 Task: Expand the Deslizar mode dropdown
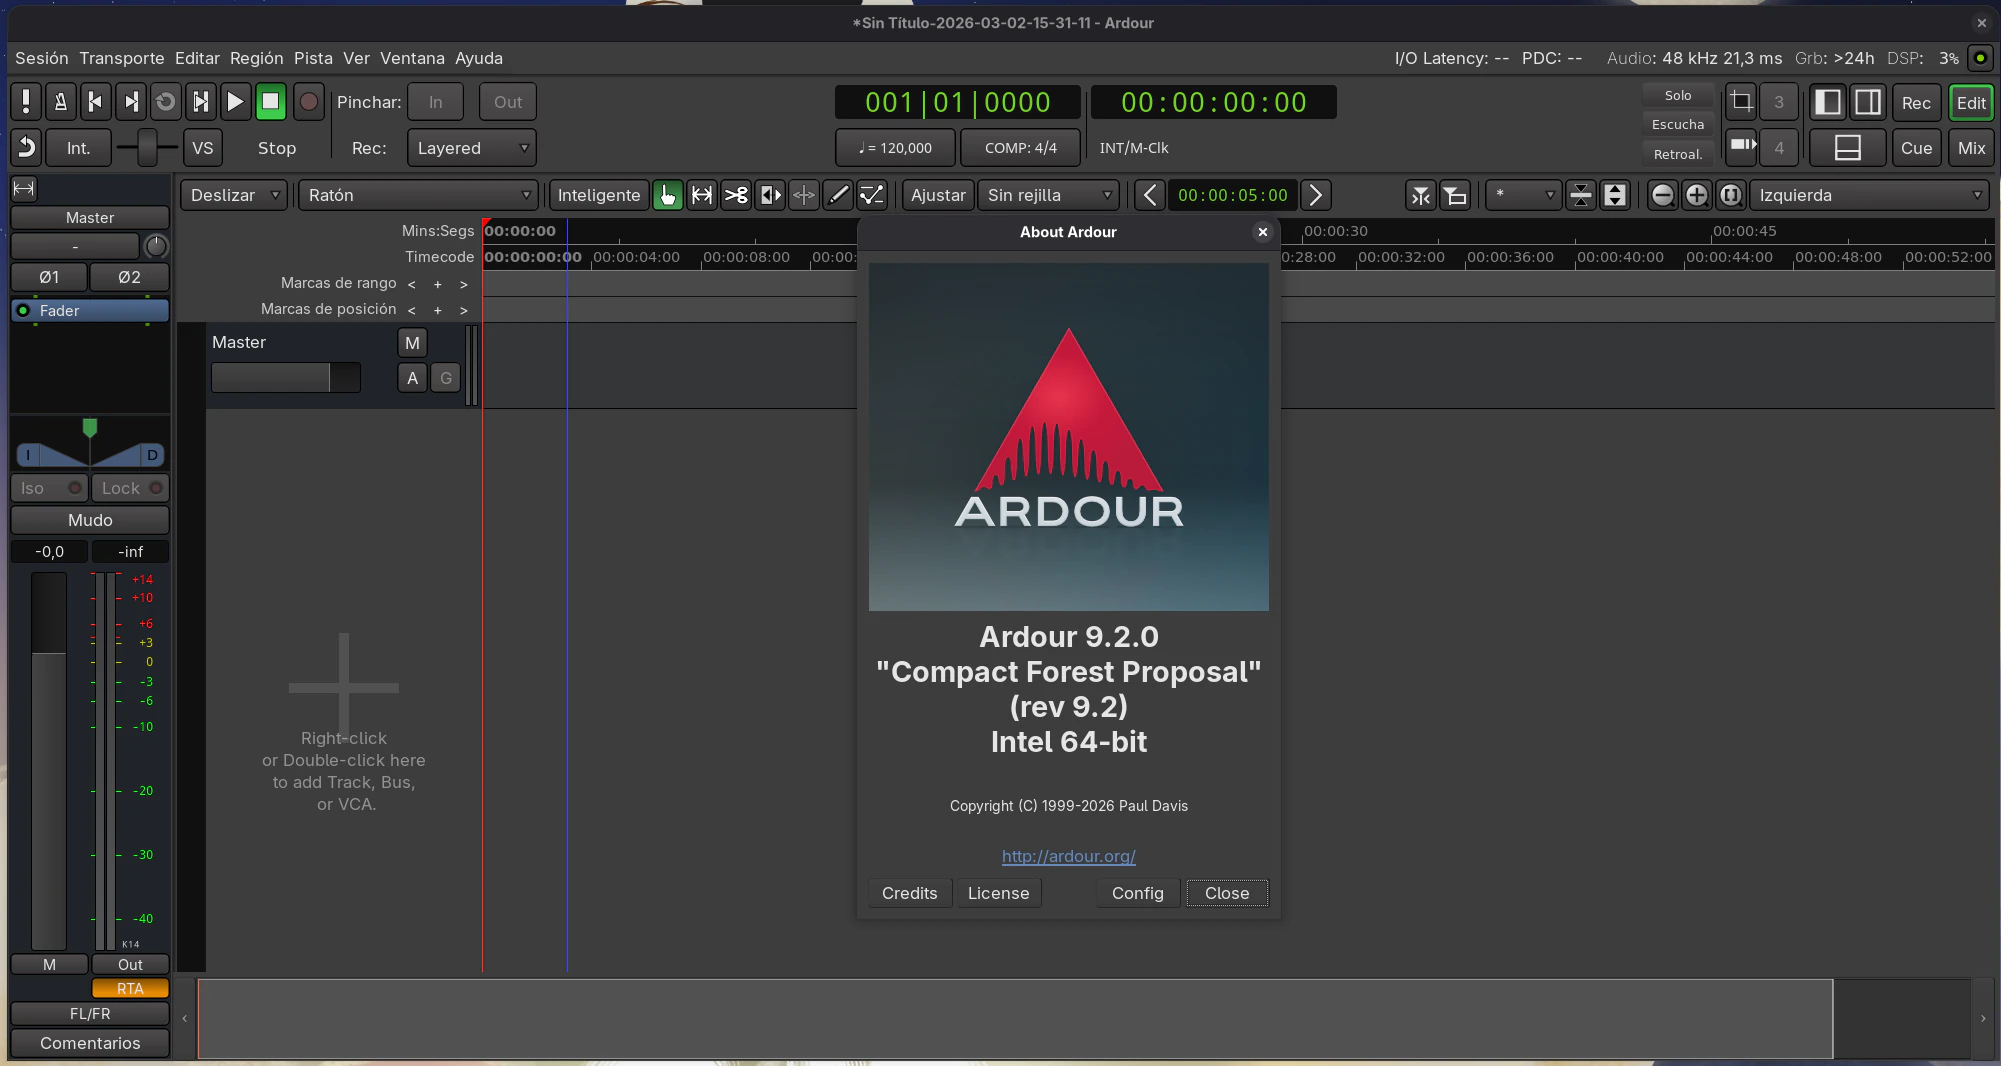[x=233, y=195]
